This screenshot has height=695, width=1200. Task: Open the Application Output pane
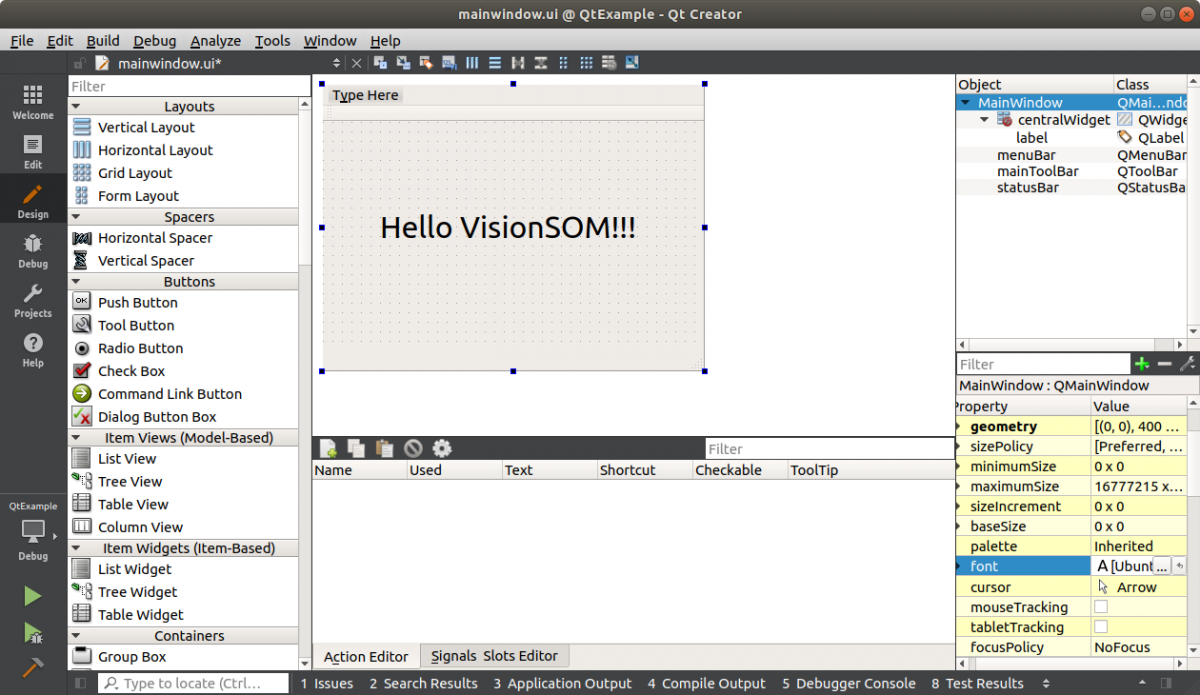[x=562, y=683]
